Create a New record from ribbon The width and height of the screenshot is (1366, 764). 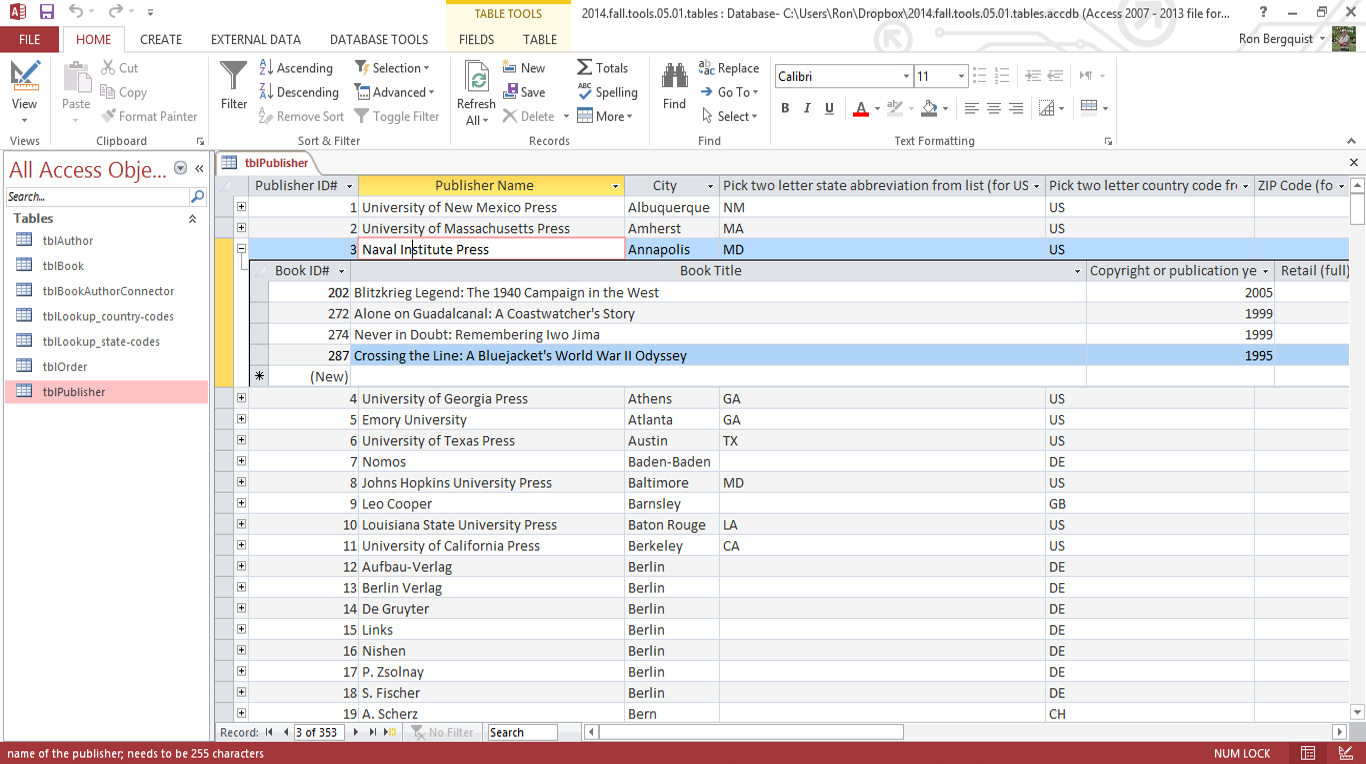(x=523, y=68)
